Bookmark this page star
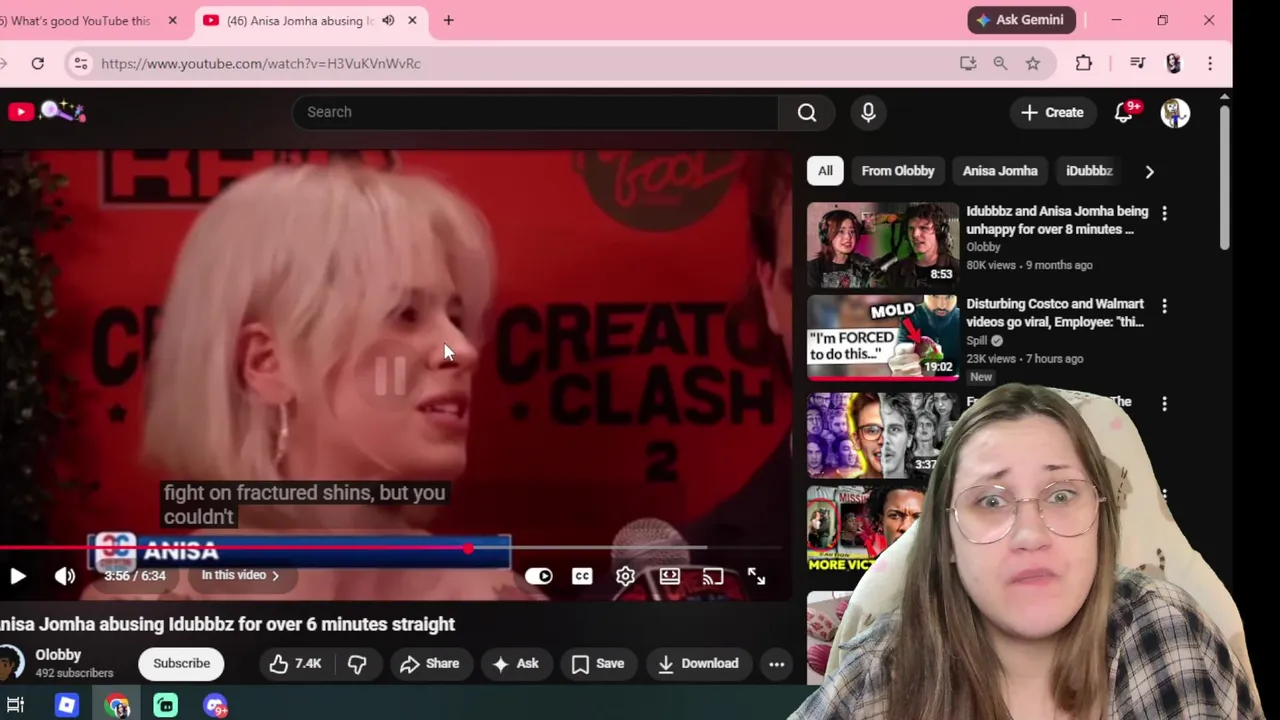 (1033, 63)
